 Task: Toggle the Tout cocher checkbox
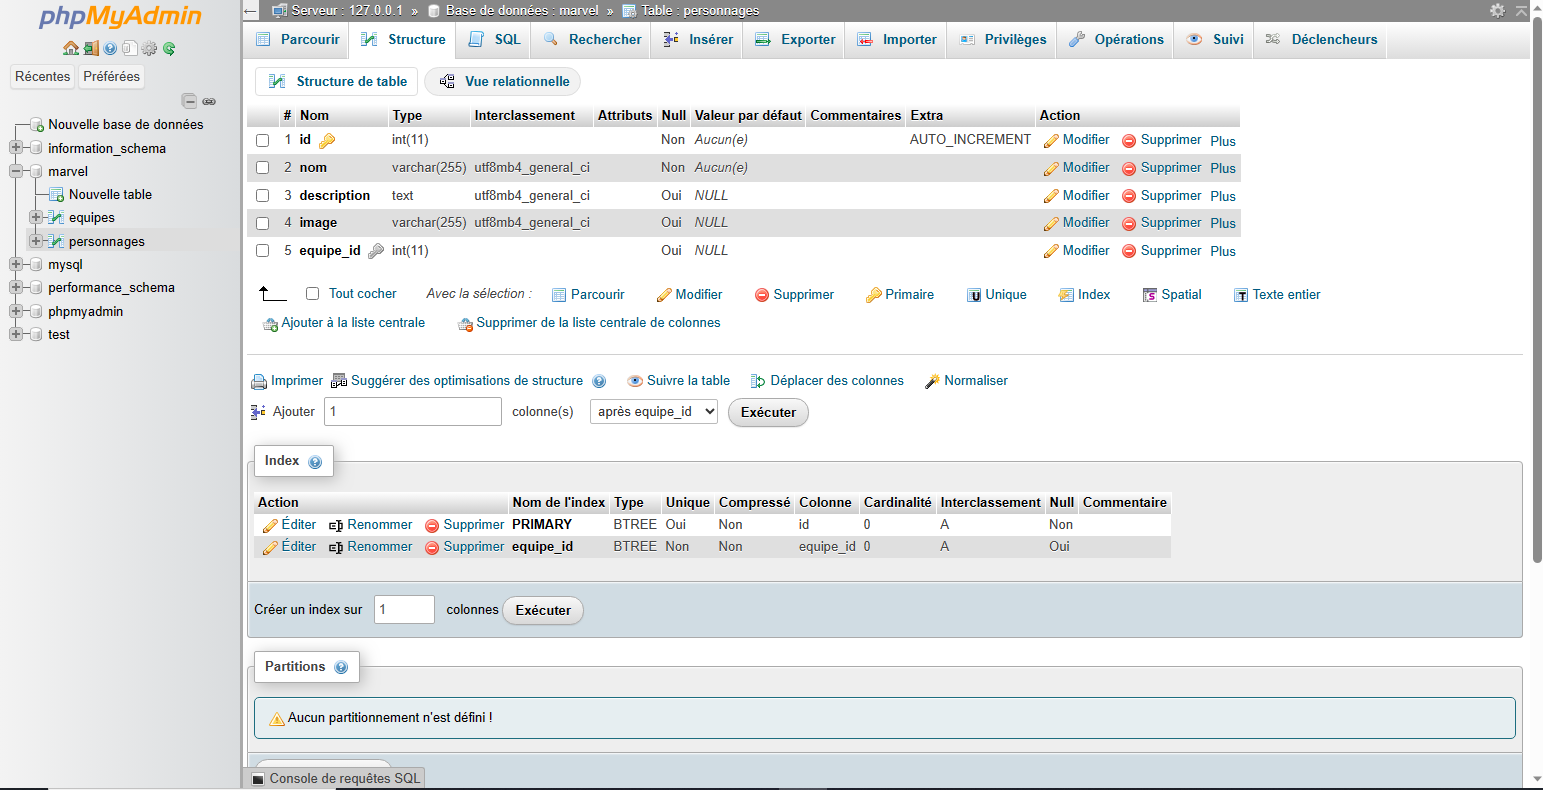coord(312,294)
